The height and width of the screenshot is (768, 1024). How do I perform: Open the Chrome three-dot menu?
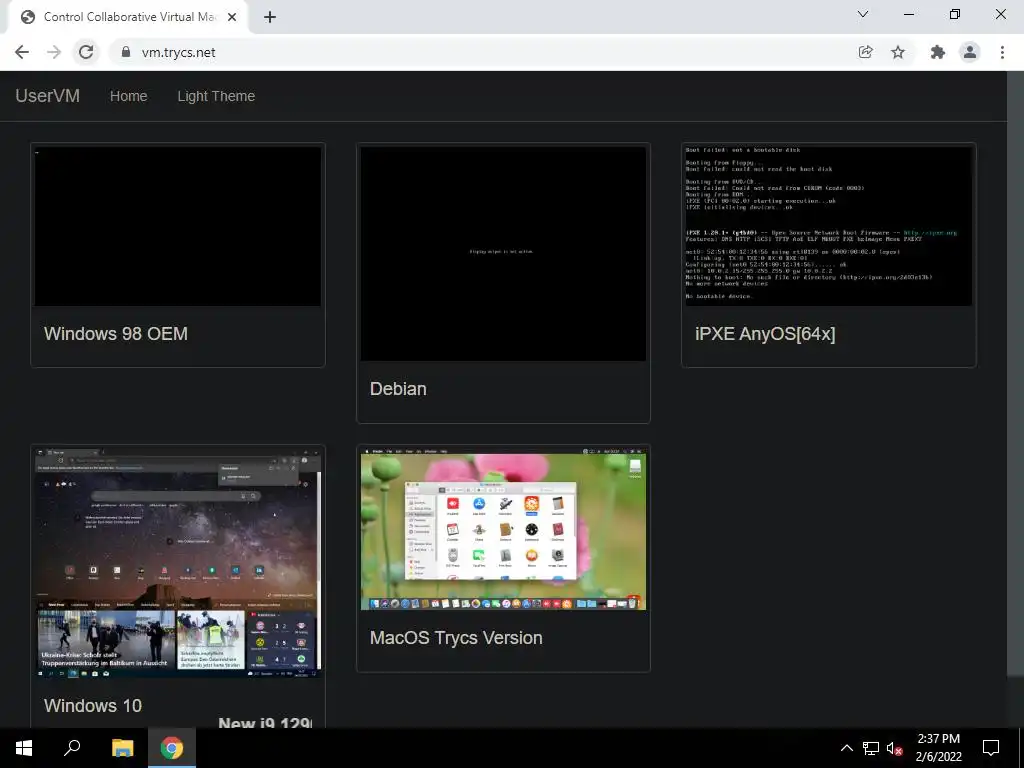coord(1002,52)
